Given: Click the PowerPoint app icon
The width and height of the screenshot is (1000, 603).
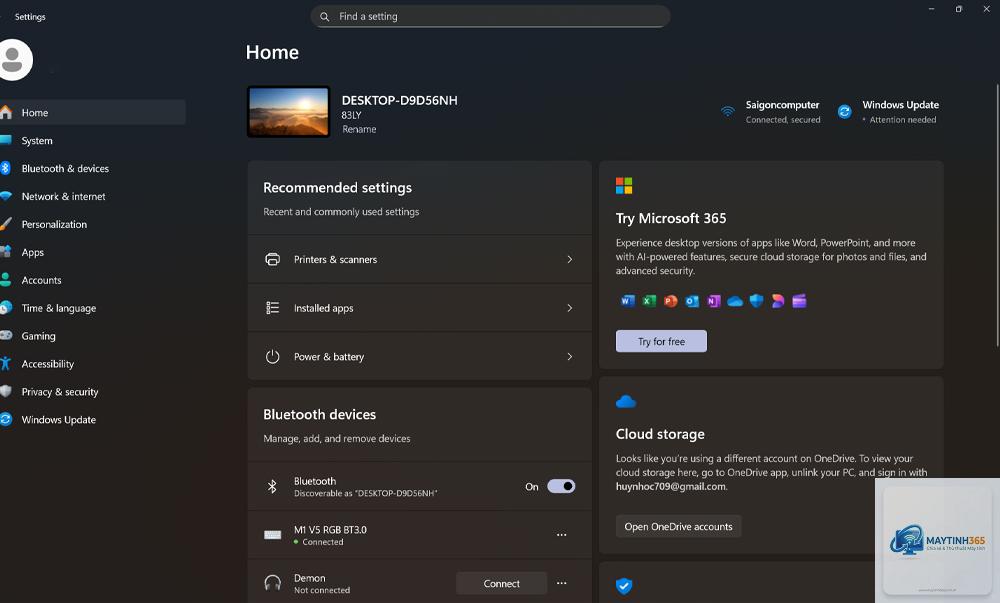Looking at the screenshot, I should coord(670,301).
